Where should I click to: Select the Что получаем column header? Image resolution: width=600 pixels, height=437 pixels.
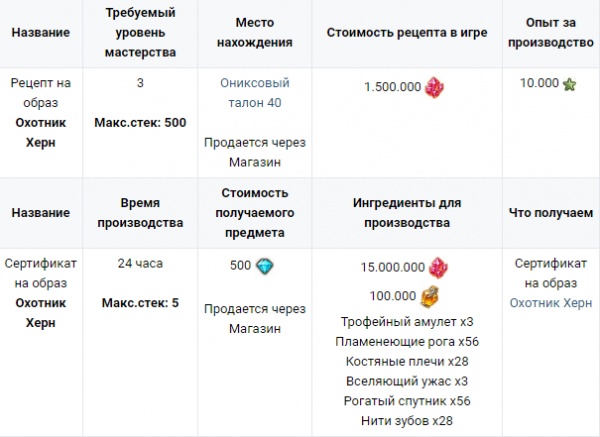click(x=551, y=212)
